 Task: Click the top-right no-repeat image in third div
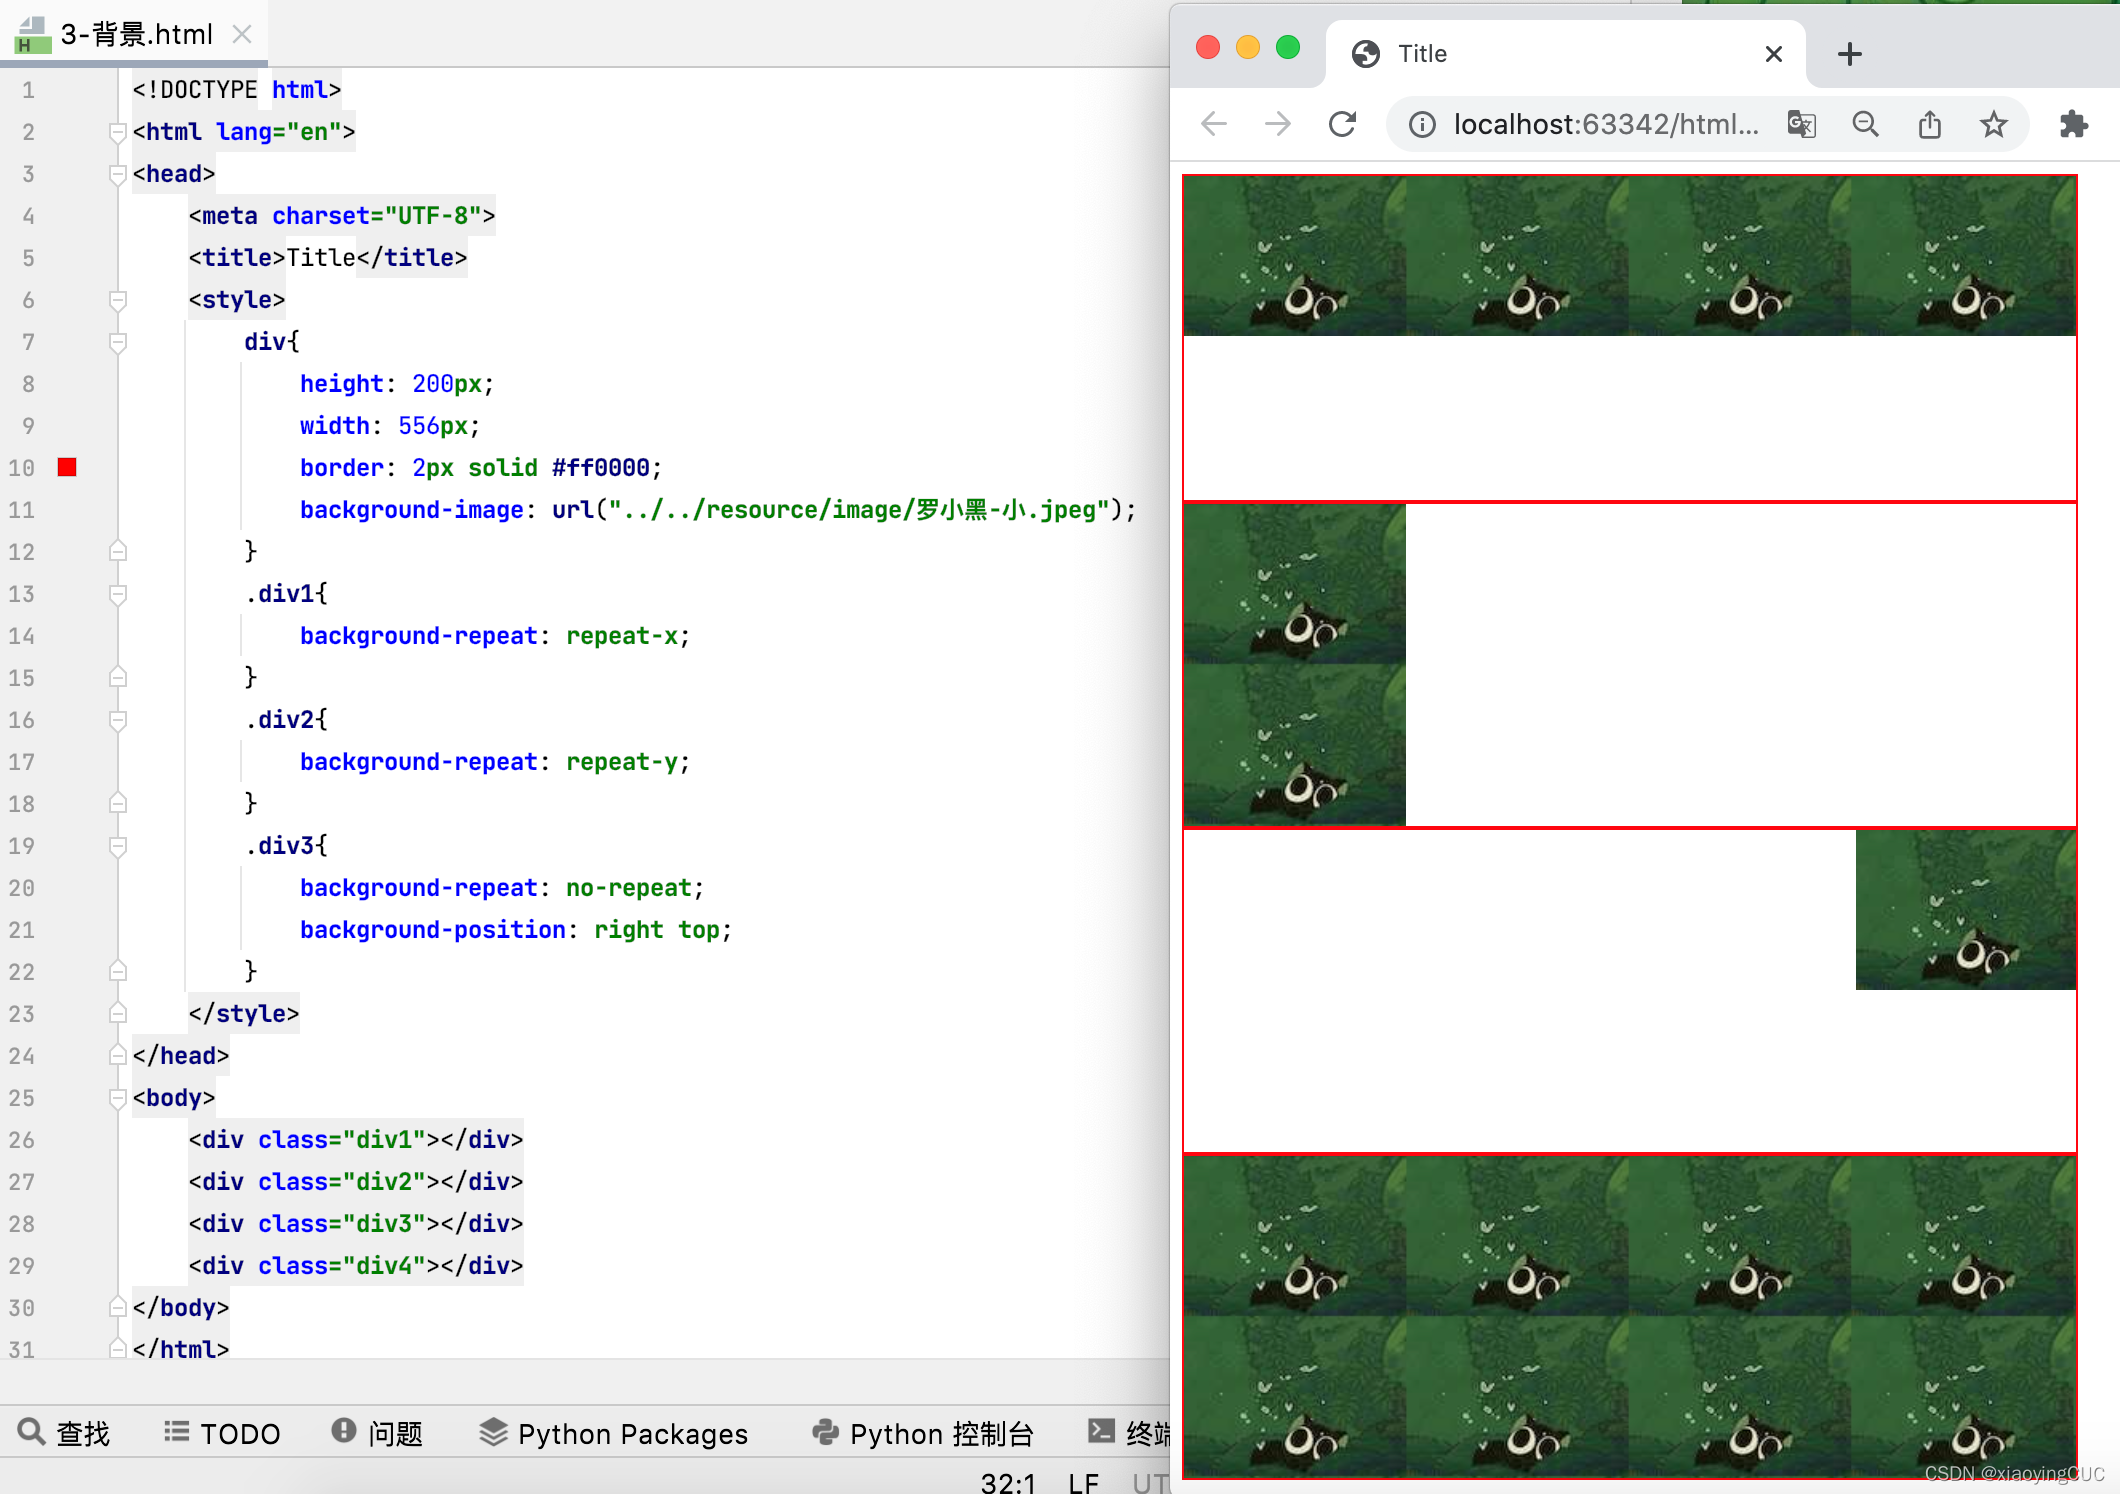1966,910
